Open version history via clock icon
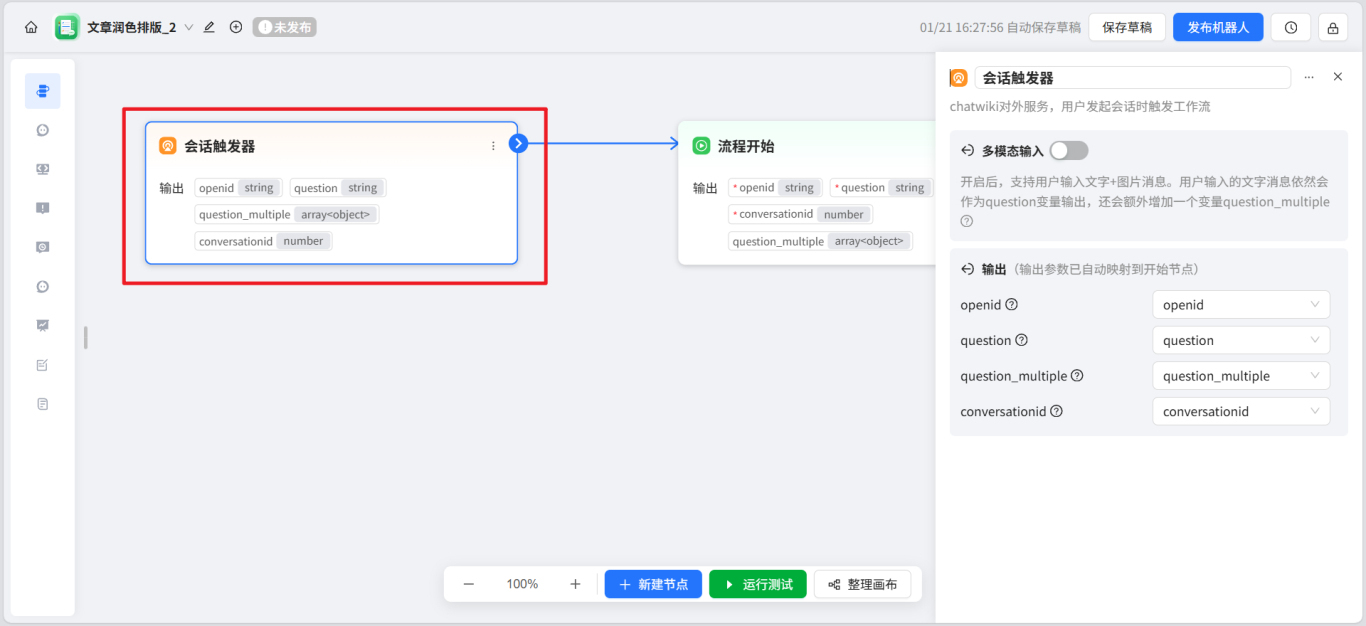Viewport: 1366px width, 626px height. pos(1290,27)
